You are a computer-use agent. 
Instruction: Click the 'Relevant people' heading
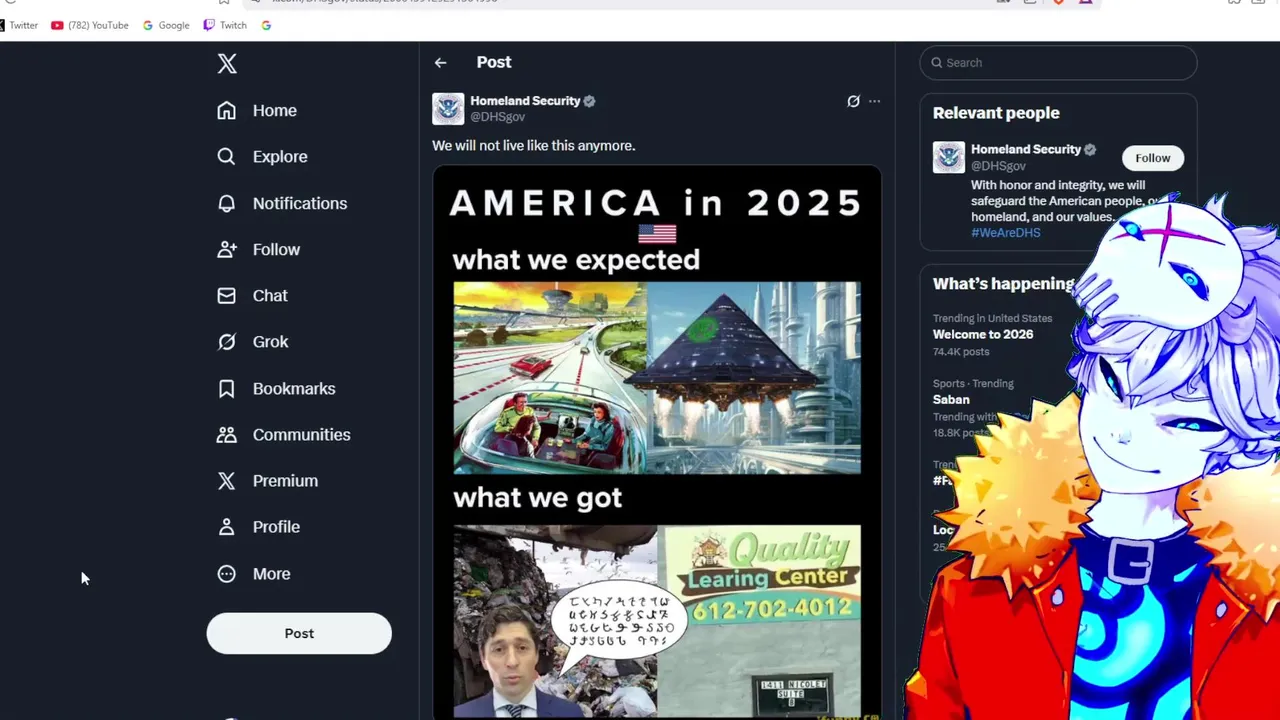[996, 113]
